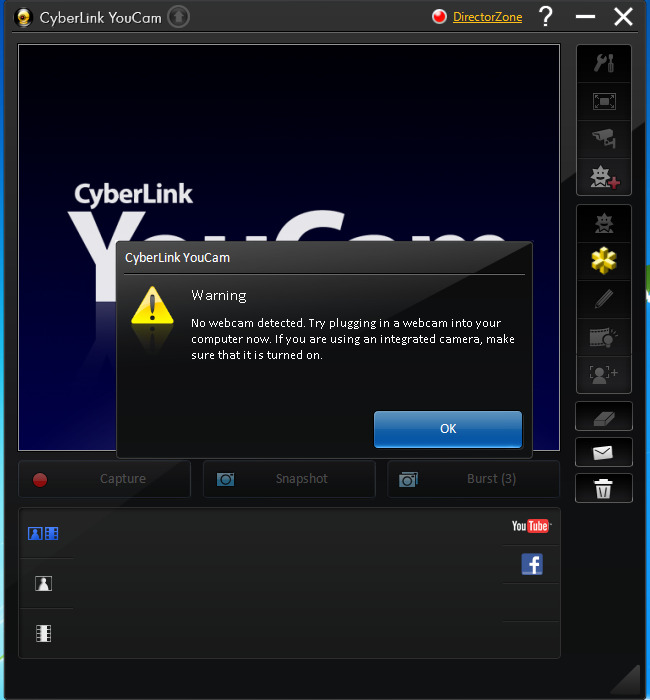Click the red DirectorZone status dot
Image resolution: width=650 pixels, height=700 pixels.
pyautogui.click(x=439, y=17)
